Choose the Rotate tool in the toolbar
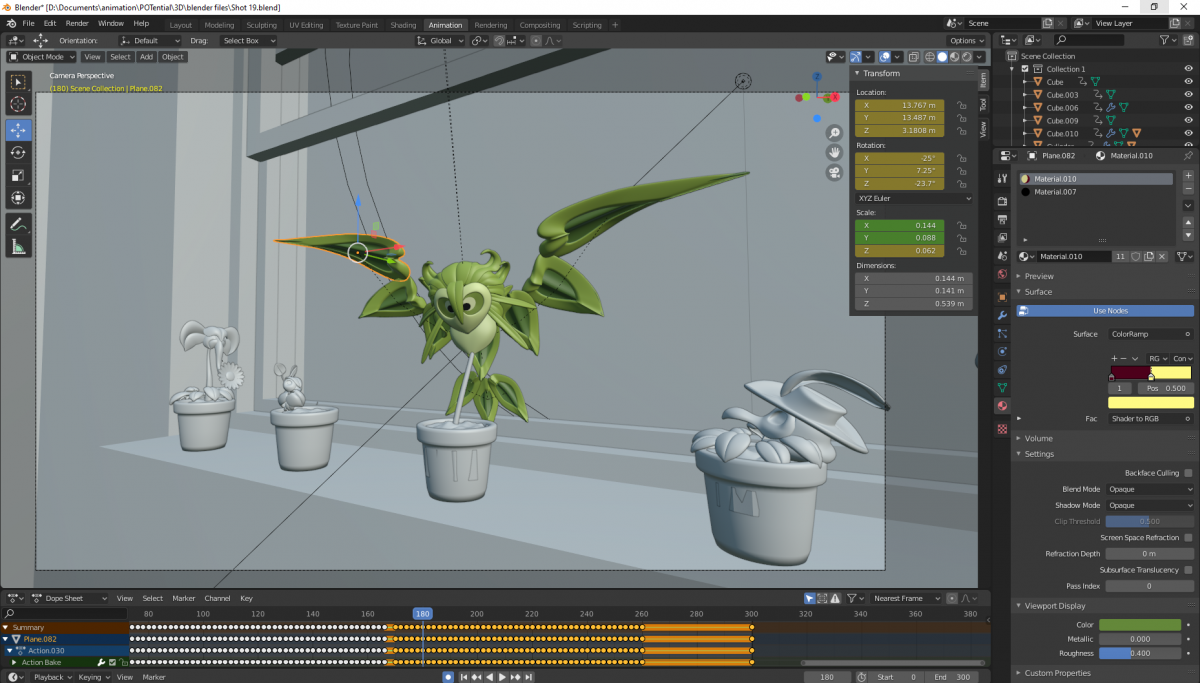The image size is (1200, 683). click(x=19, y=152)
